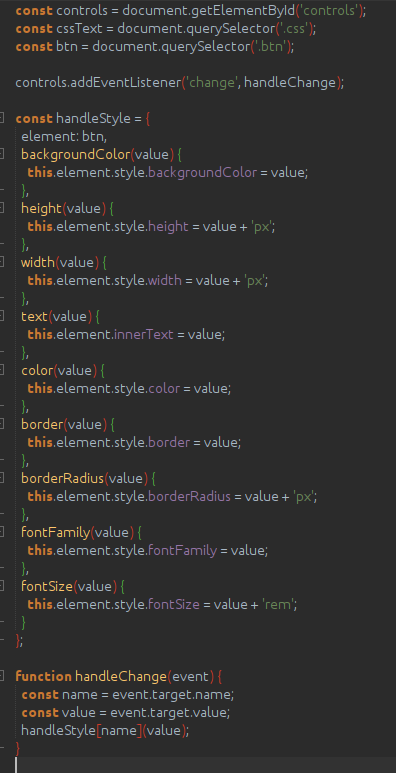396x773 pixels.
Task: Click the fontSize(value) method name
Action: tap(47, 586)
